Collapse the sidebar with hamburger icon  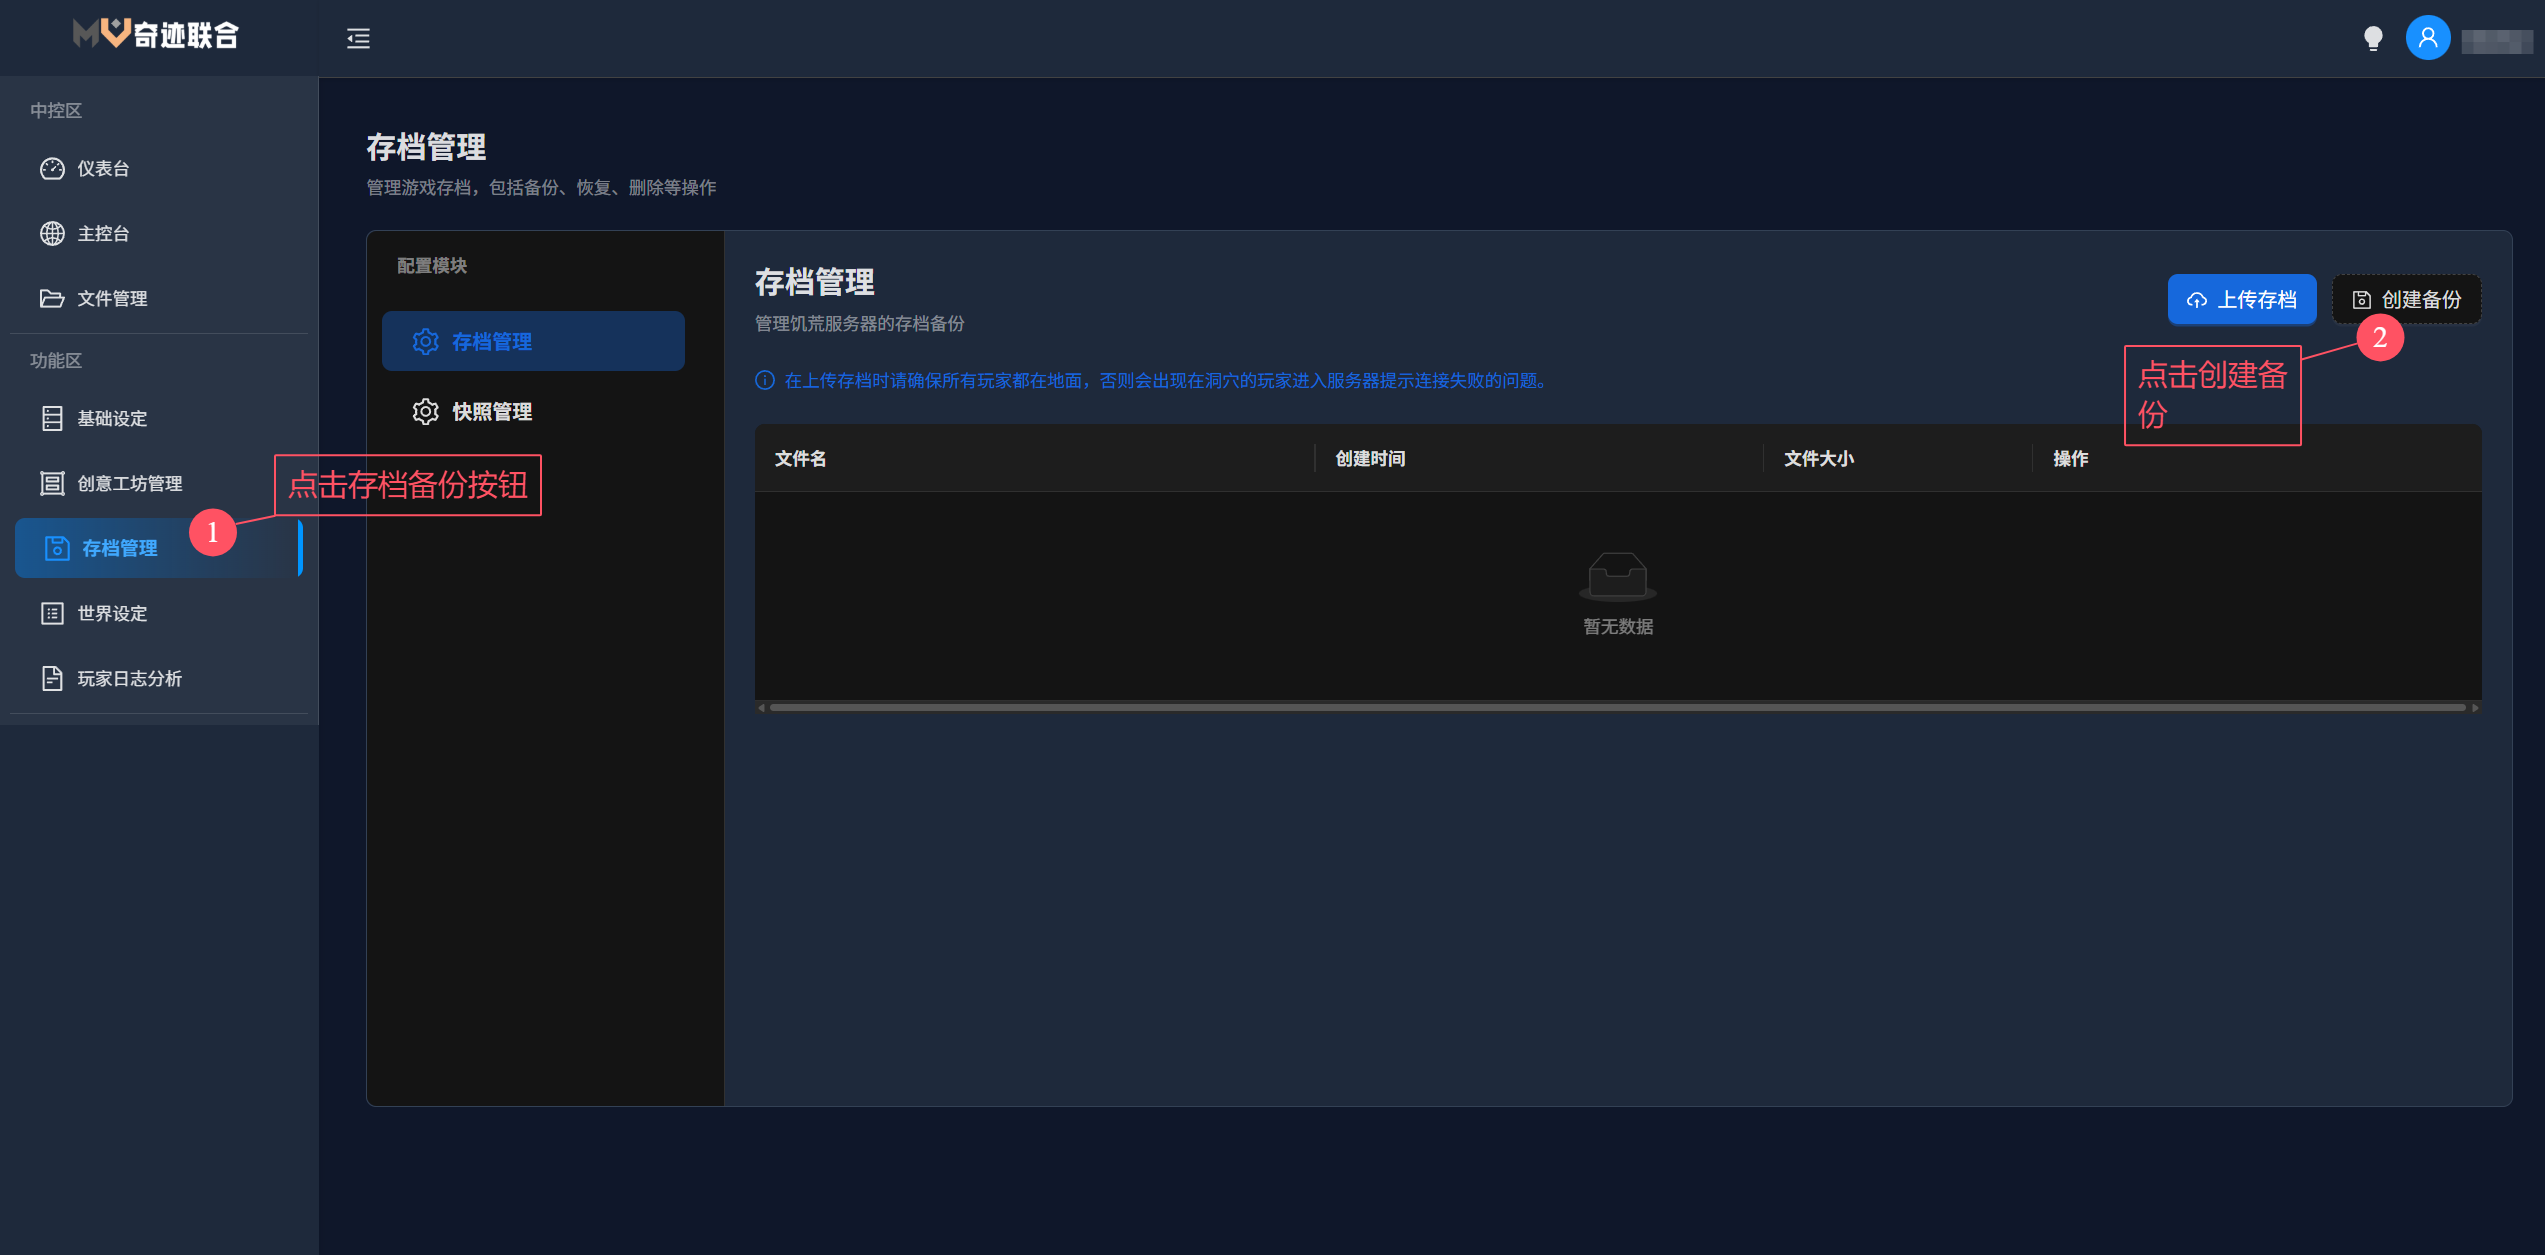358,39
